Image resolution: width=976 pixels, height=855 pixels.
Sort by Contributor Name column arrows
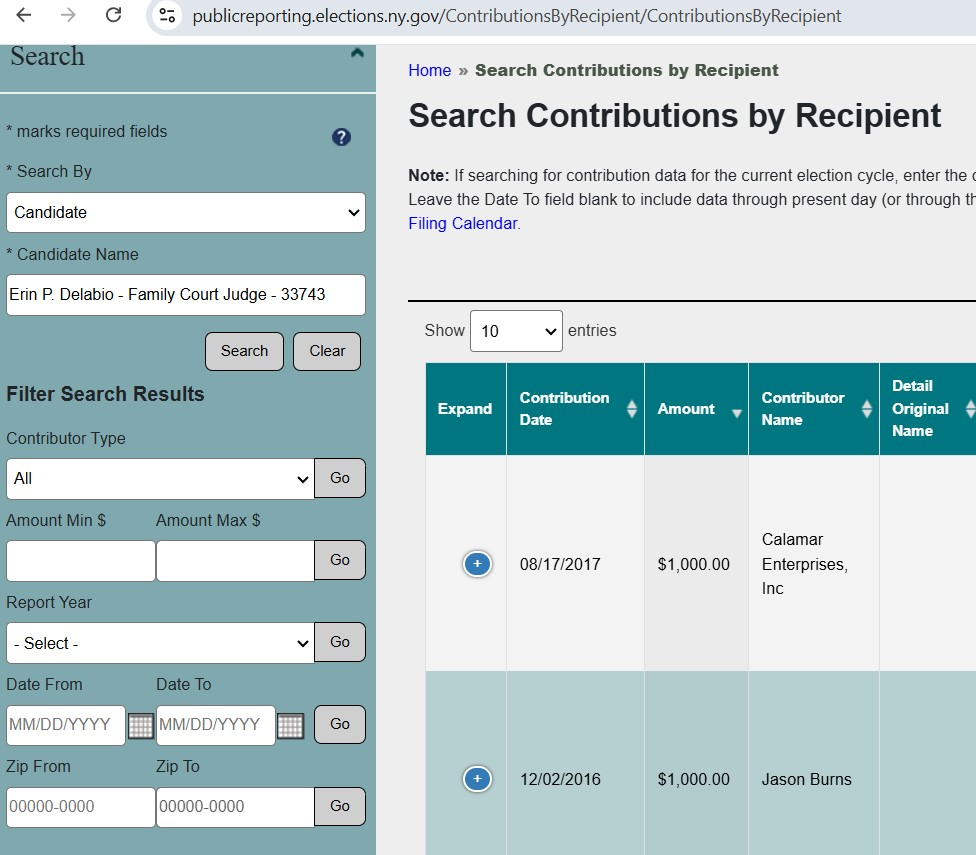point(866,409)
